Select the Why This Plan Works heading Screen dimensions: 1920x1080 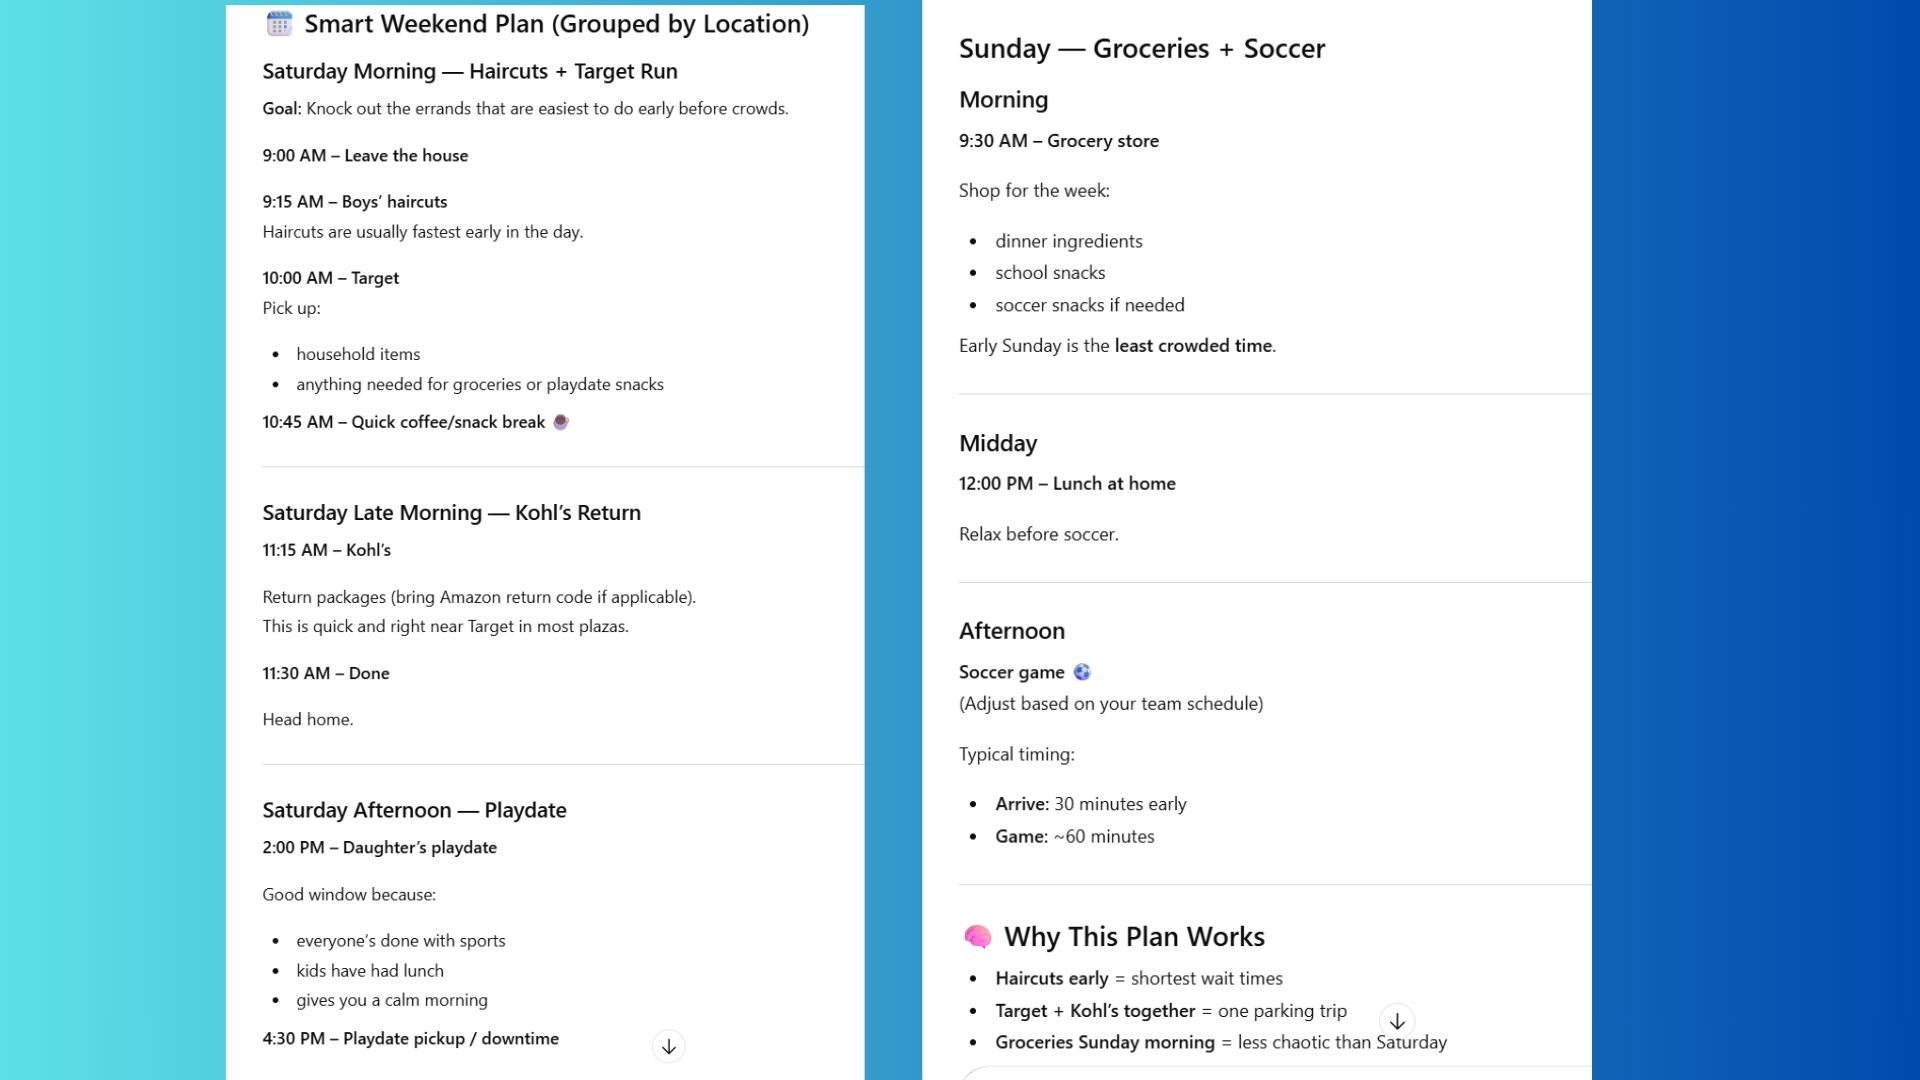[x=1134, y=936]
